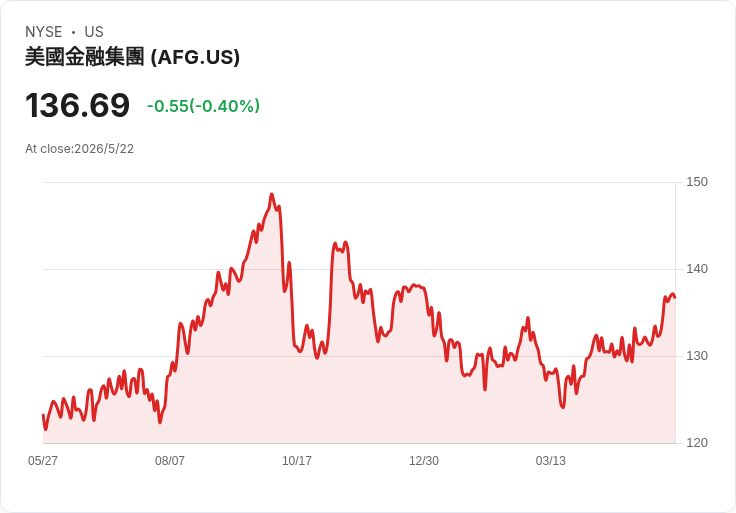Select the current price 136.69
The width and height of the screenshot is (736, 513).
pos(77,105)
